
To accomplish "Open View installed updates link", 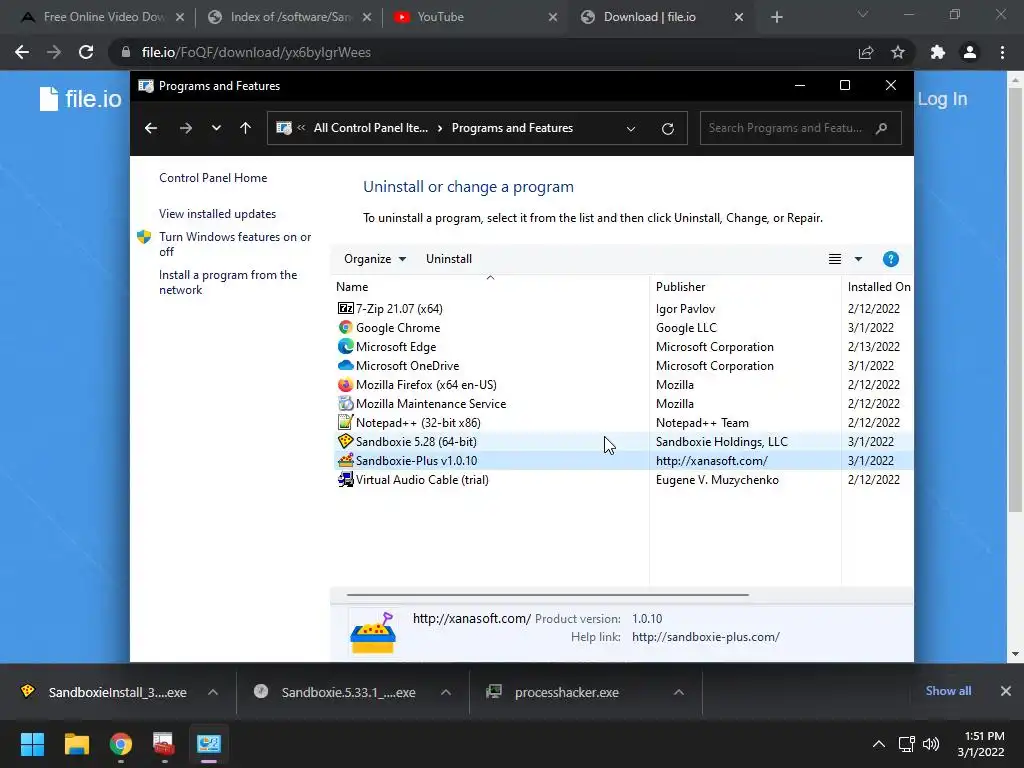I will tap(217, 214).
